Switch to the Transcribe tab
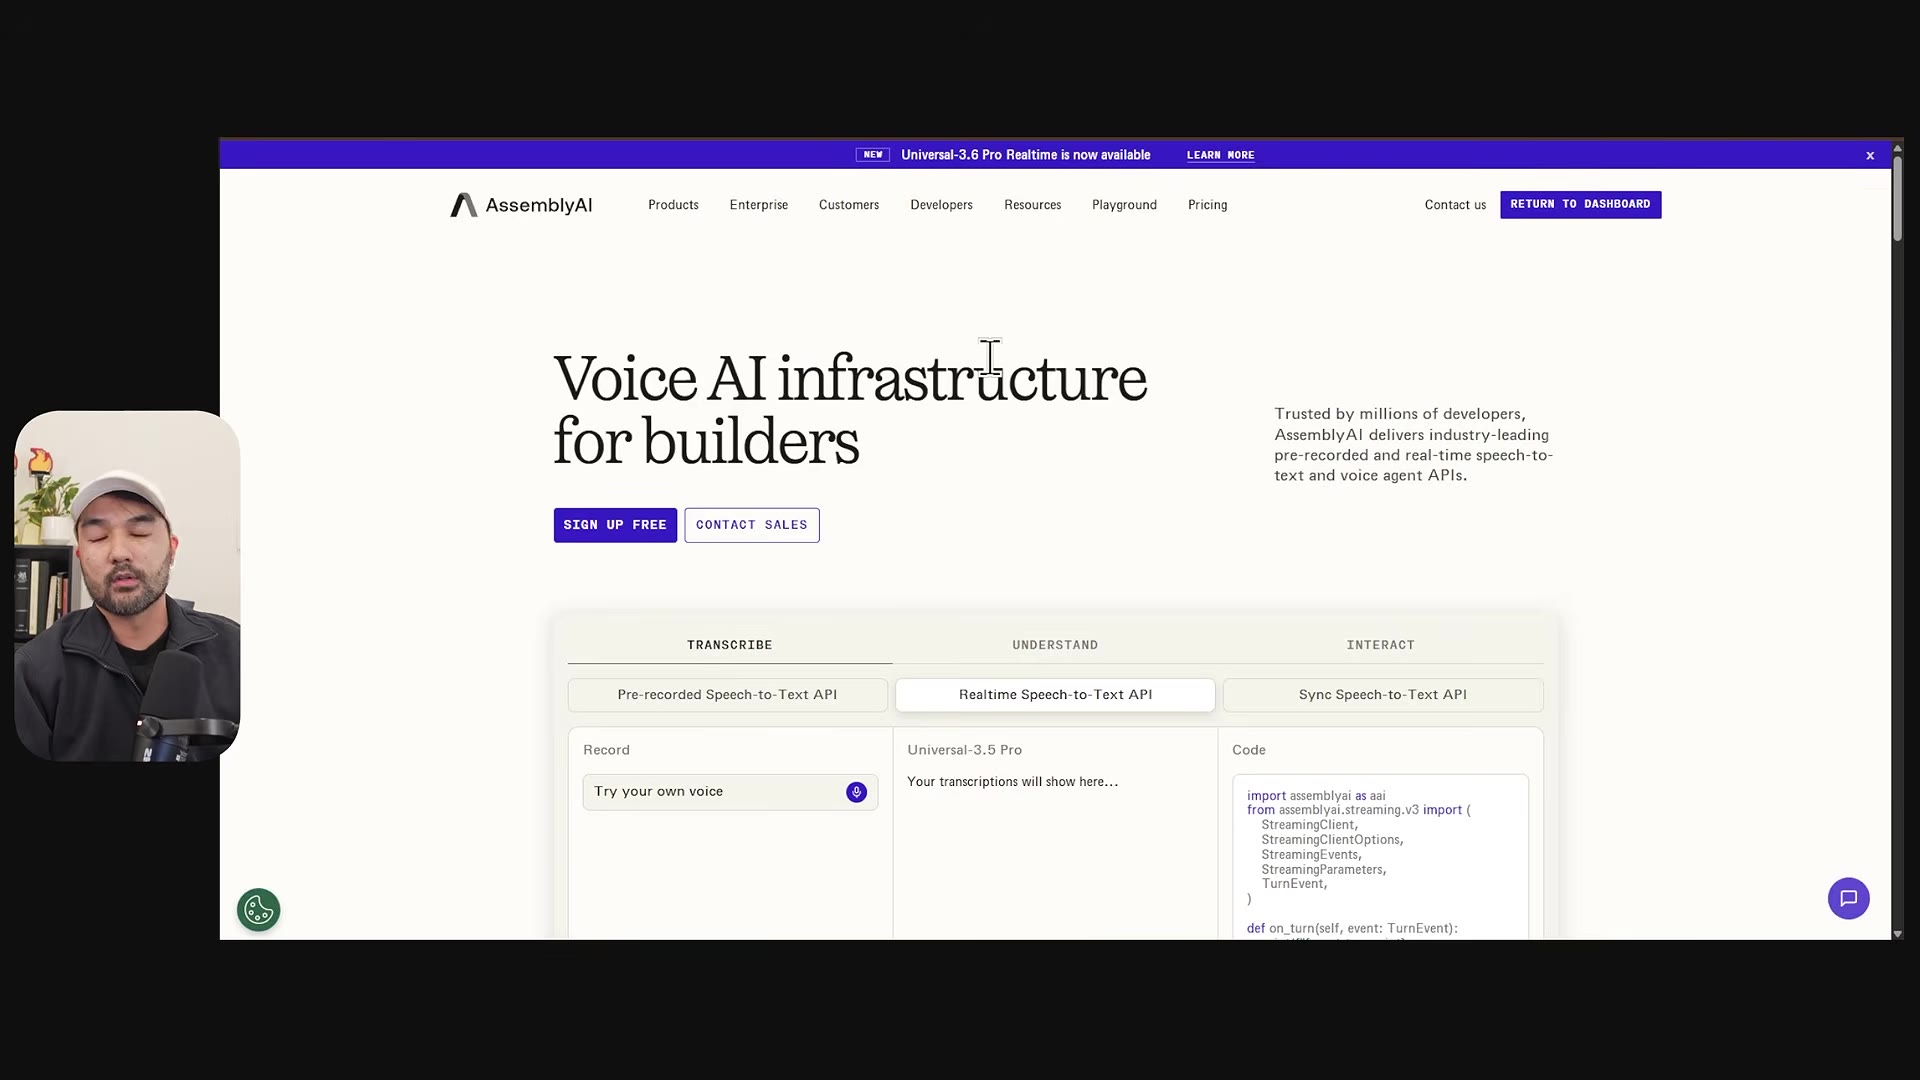Image resolution: width=1920 pixels, height=1080 pixels. pos(730,645)
